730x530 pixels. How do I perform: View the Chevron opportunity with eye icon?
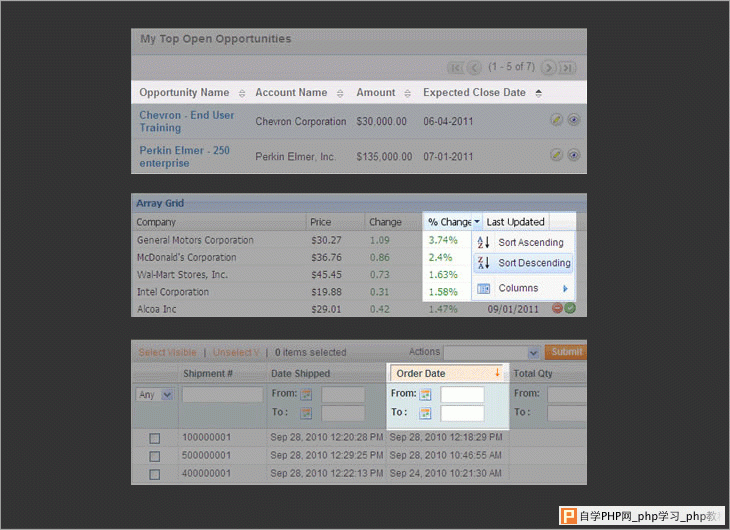pyautogui.click(x=574, y=120)
